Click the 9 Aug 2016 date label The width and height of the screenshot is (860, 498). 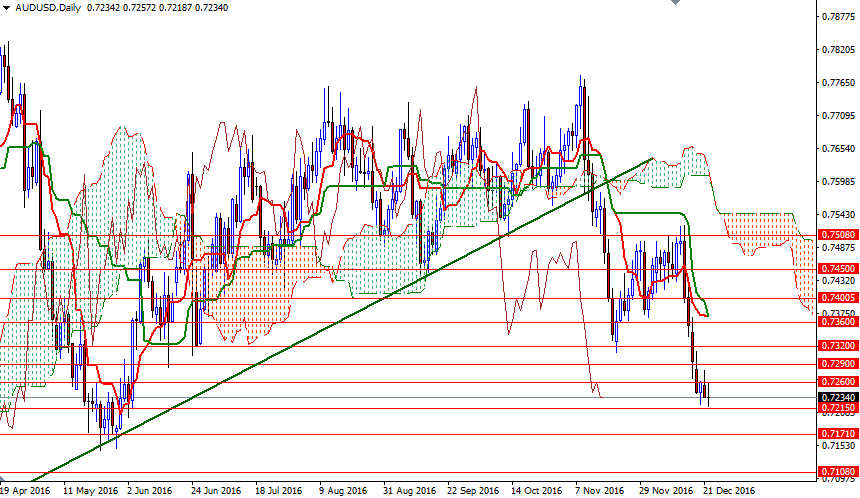tap(343, 490)
